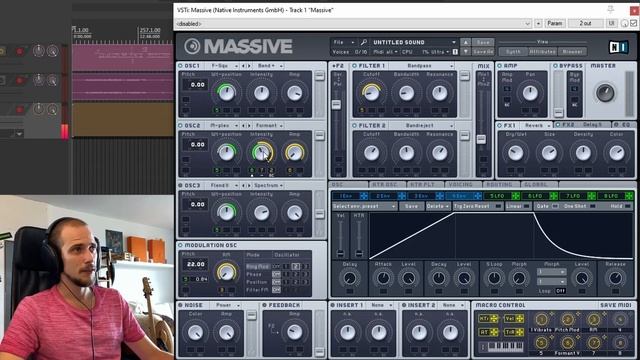The image size is (640, 360).
Task: Click the header Save button
Action: [x=483, y=42]
